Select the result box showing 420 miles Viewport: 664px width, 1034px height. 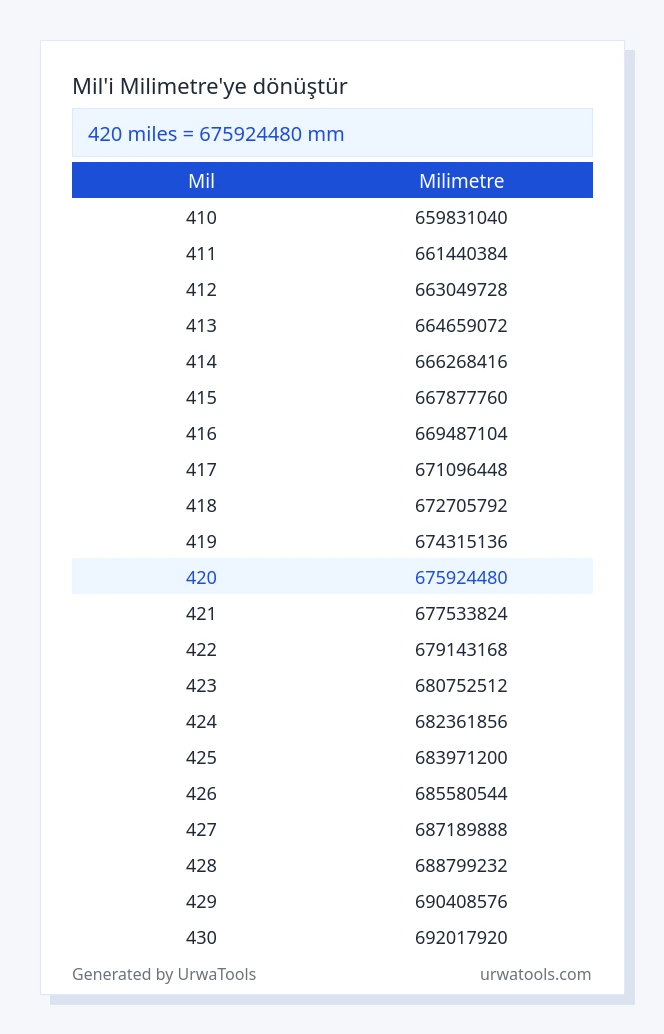point(332,133)
